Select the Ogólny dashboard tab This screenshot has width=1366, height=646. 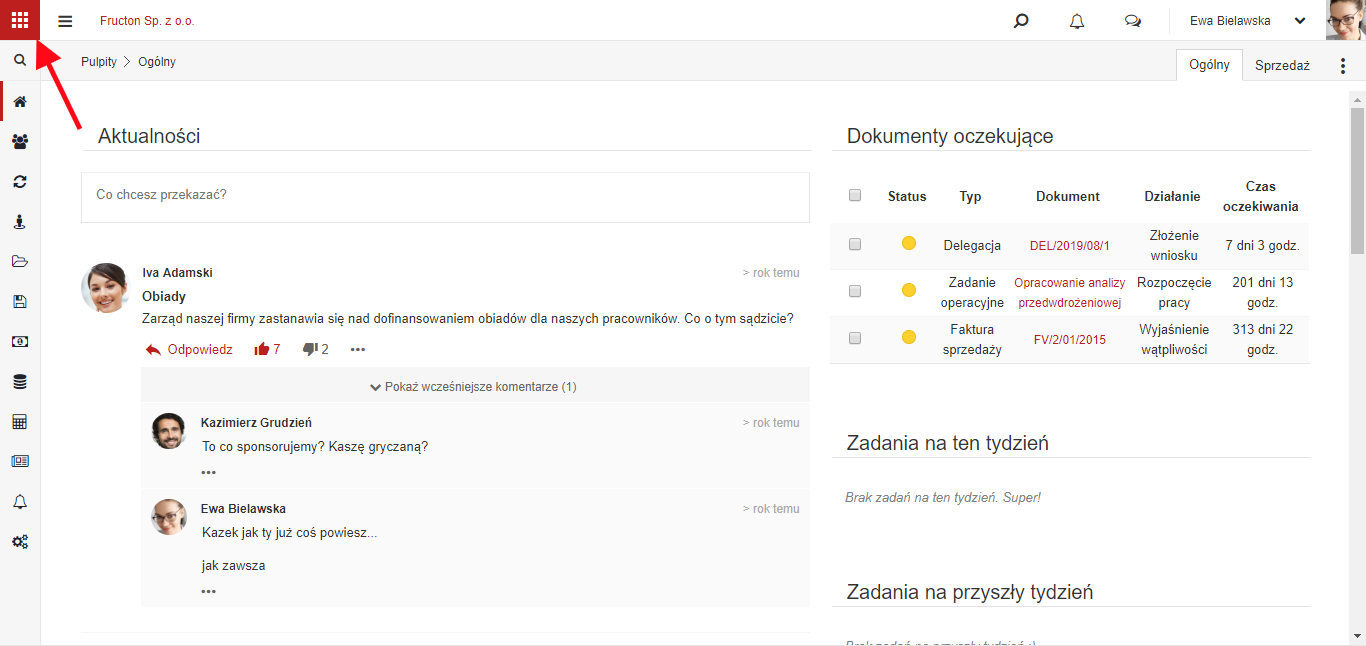pyautogui.click(x=1209, y=65)
